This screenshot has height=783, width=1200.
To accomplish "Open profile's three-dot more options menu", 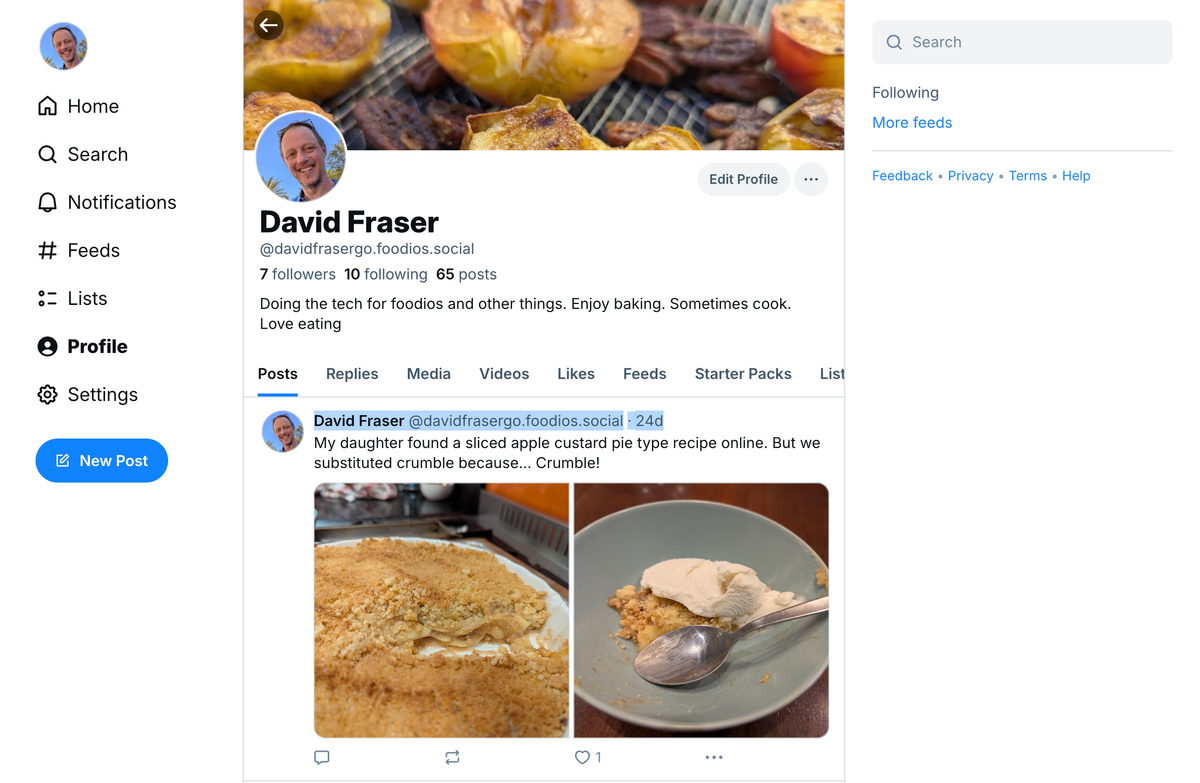I will [x=811, y=179].
